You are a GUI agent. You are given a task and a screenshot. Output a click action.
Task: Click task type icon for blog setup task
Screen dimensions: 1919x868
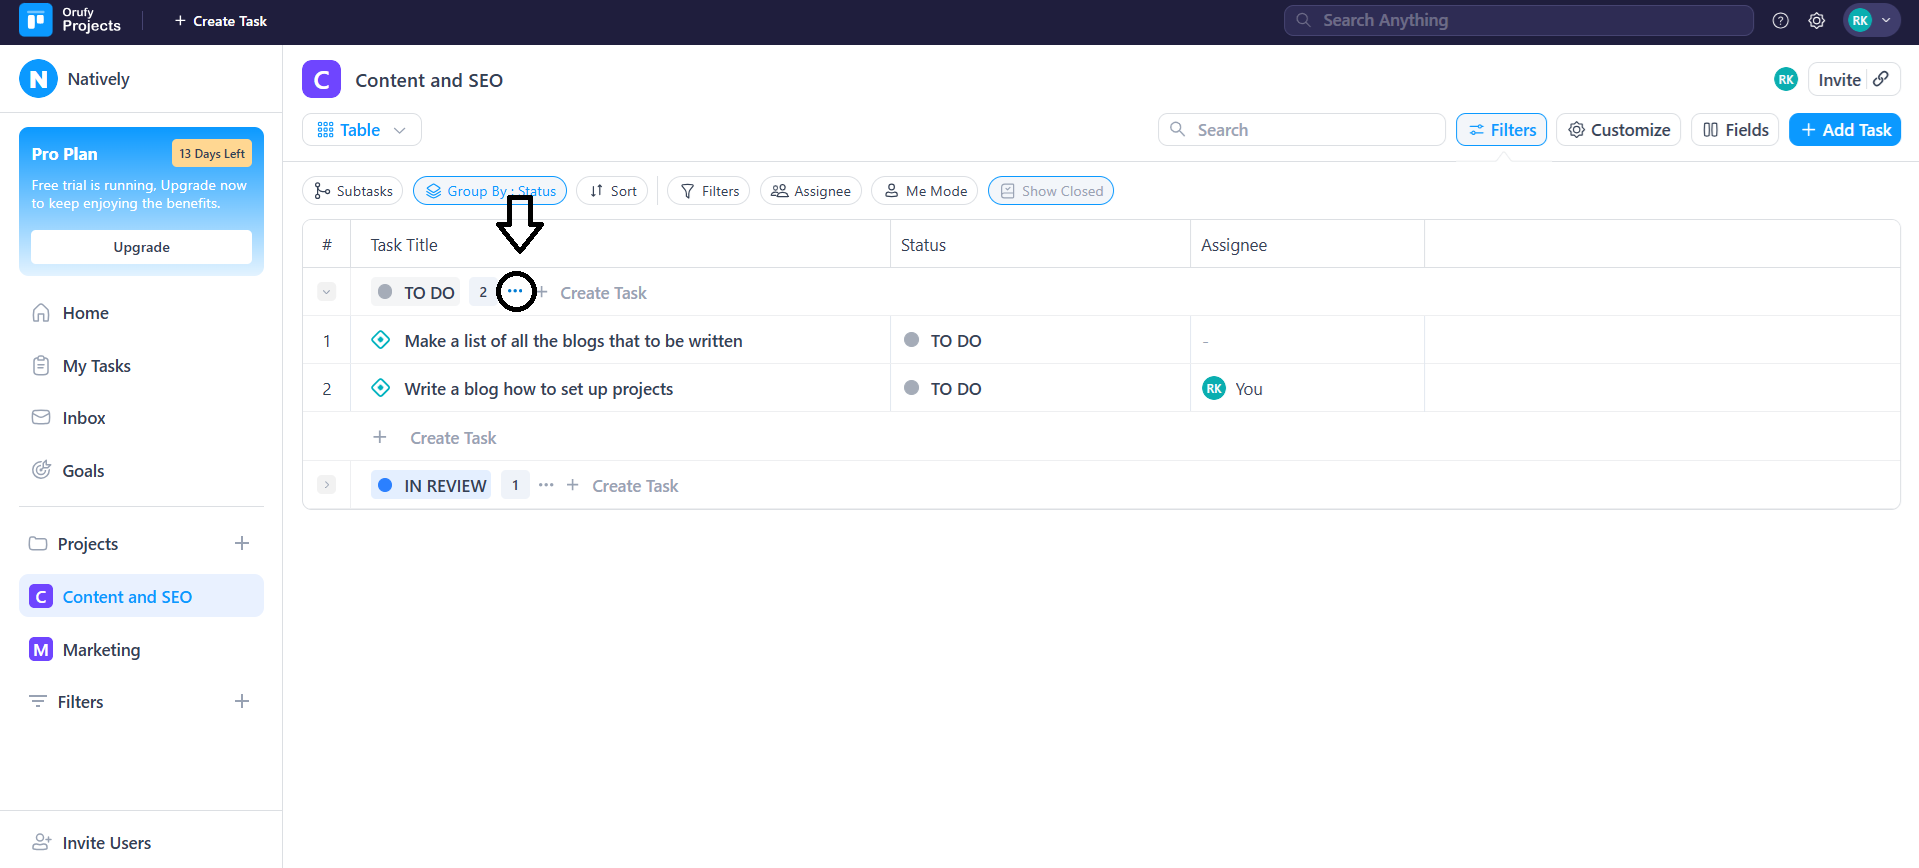tap(381, 388)
